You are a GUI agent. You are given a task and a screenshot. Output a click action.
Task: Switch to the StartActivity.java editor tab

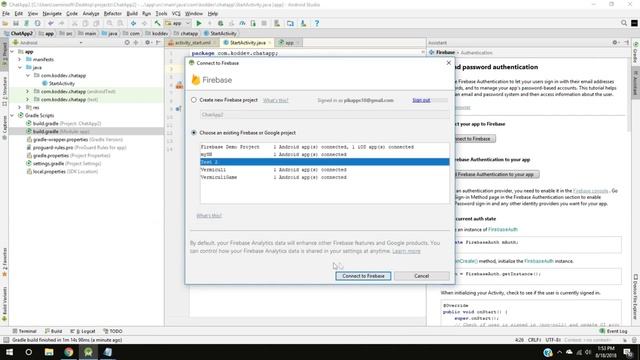click(x=247, y=42)
